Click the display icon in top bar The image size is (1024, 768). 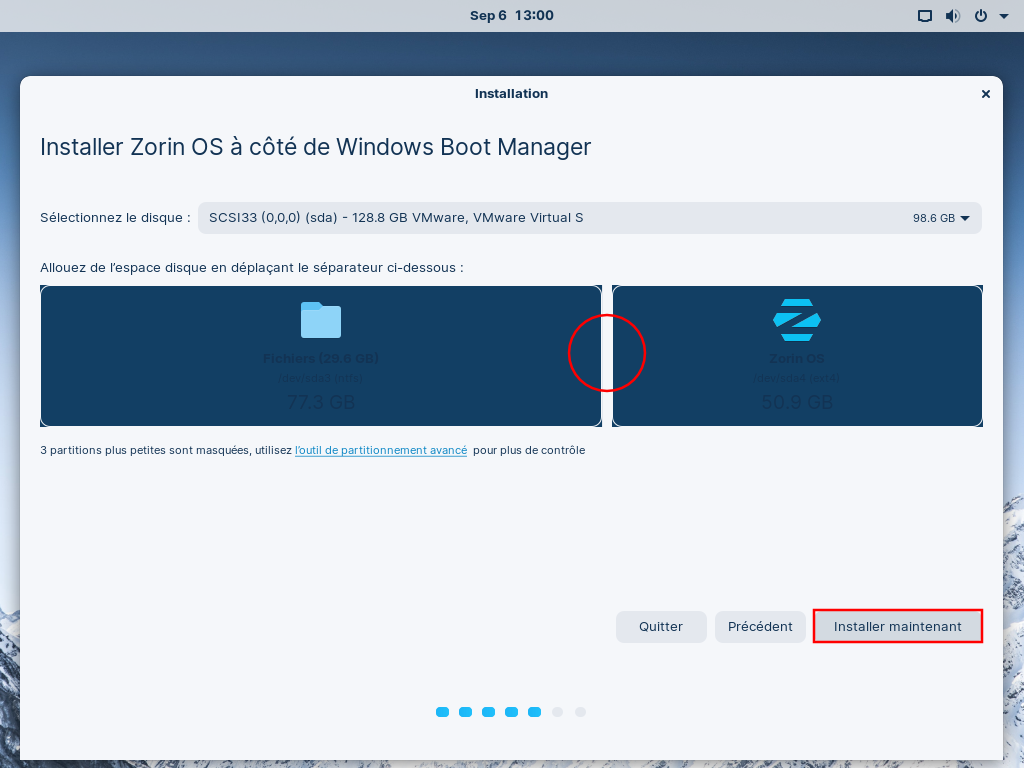click(x=925, y=16)
